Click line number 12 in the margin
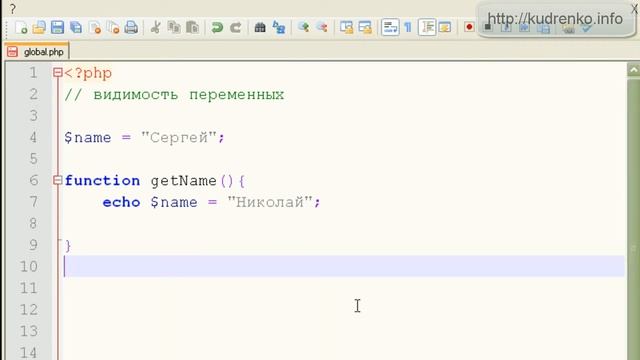Viewport: 640px width, 360px height. pos(29,310)
